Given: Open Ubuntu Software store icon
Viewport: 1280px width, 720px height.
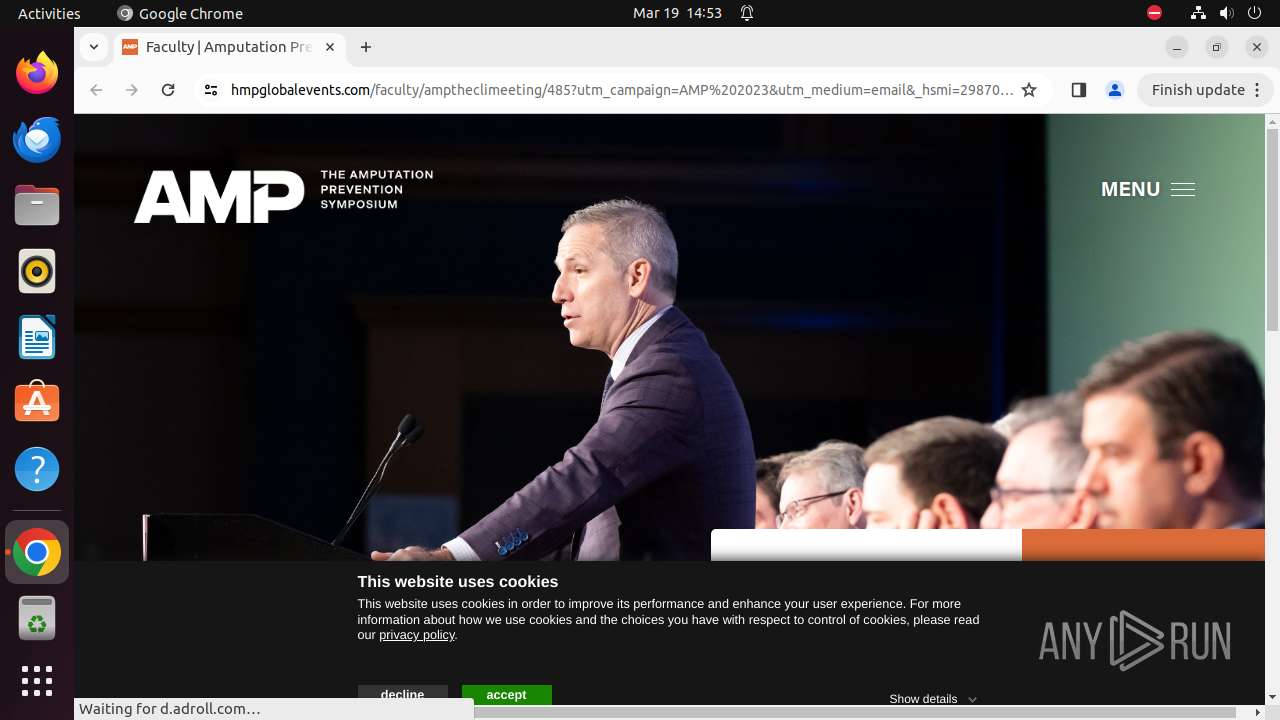Looking at the screenshot, I should [x=37, y=403].
